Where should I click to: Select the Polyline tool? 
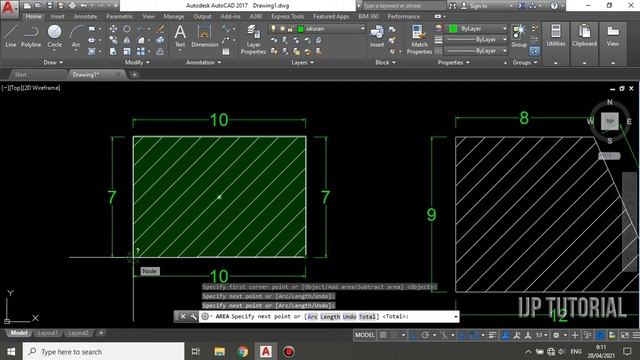31,36
